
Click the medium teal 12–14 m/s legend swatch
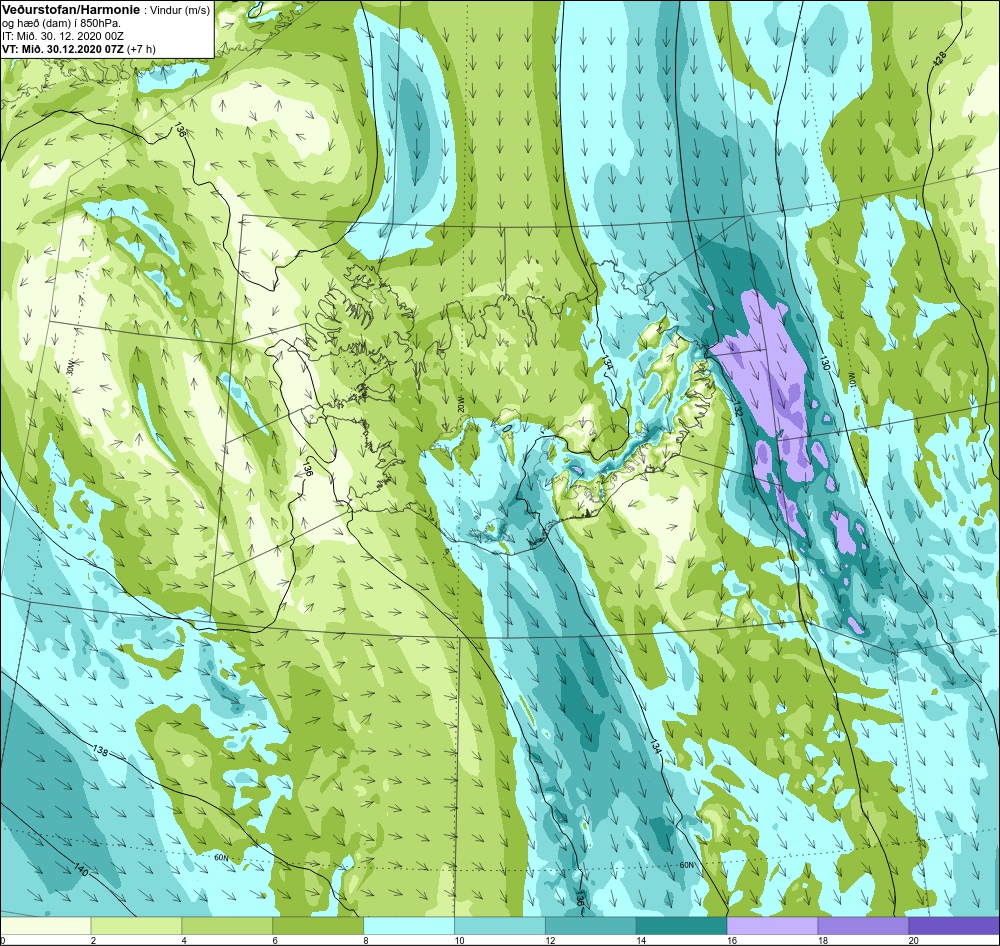[591, 925]
